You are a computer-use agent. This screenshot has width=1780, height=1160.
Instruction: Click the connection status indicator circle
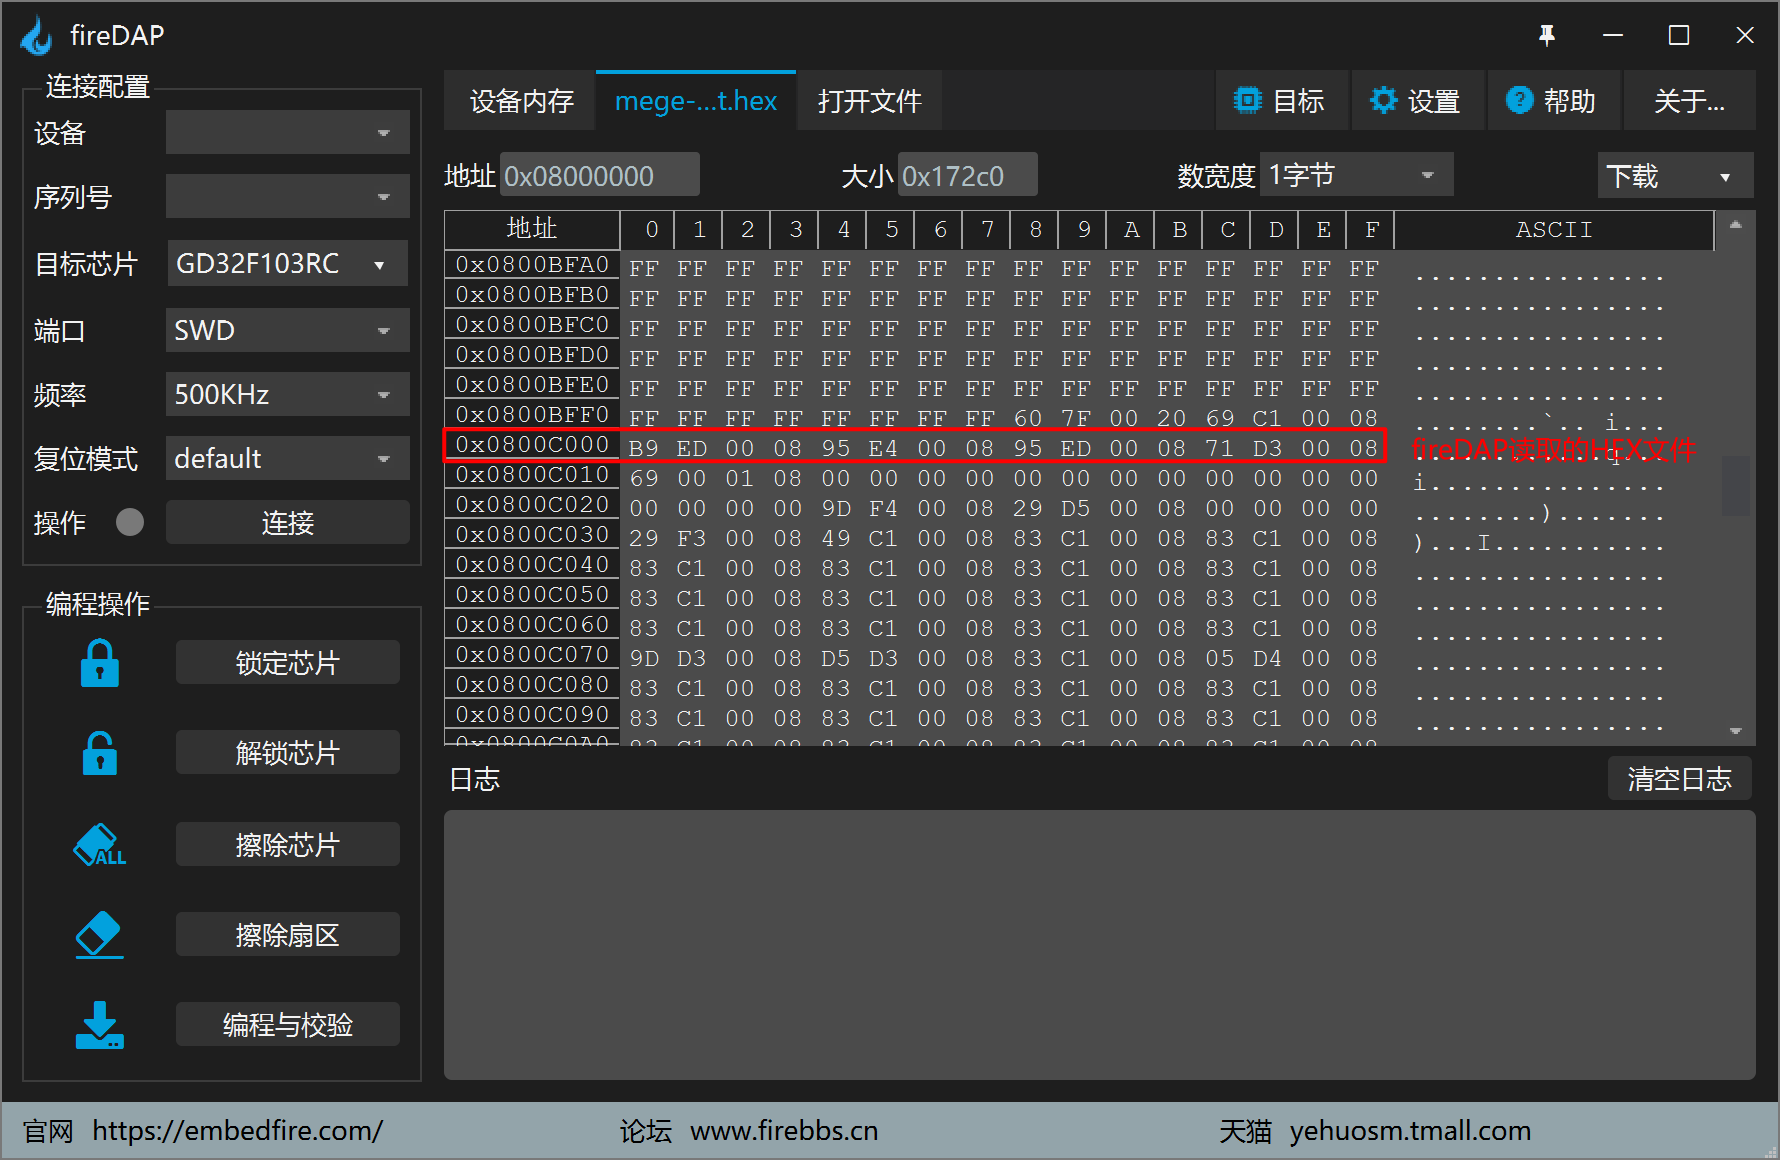(x=130, y=522)
